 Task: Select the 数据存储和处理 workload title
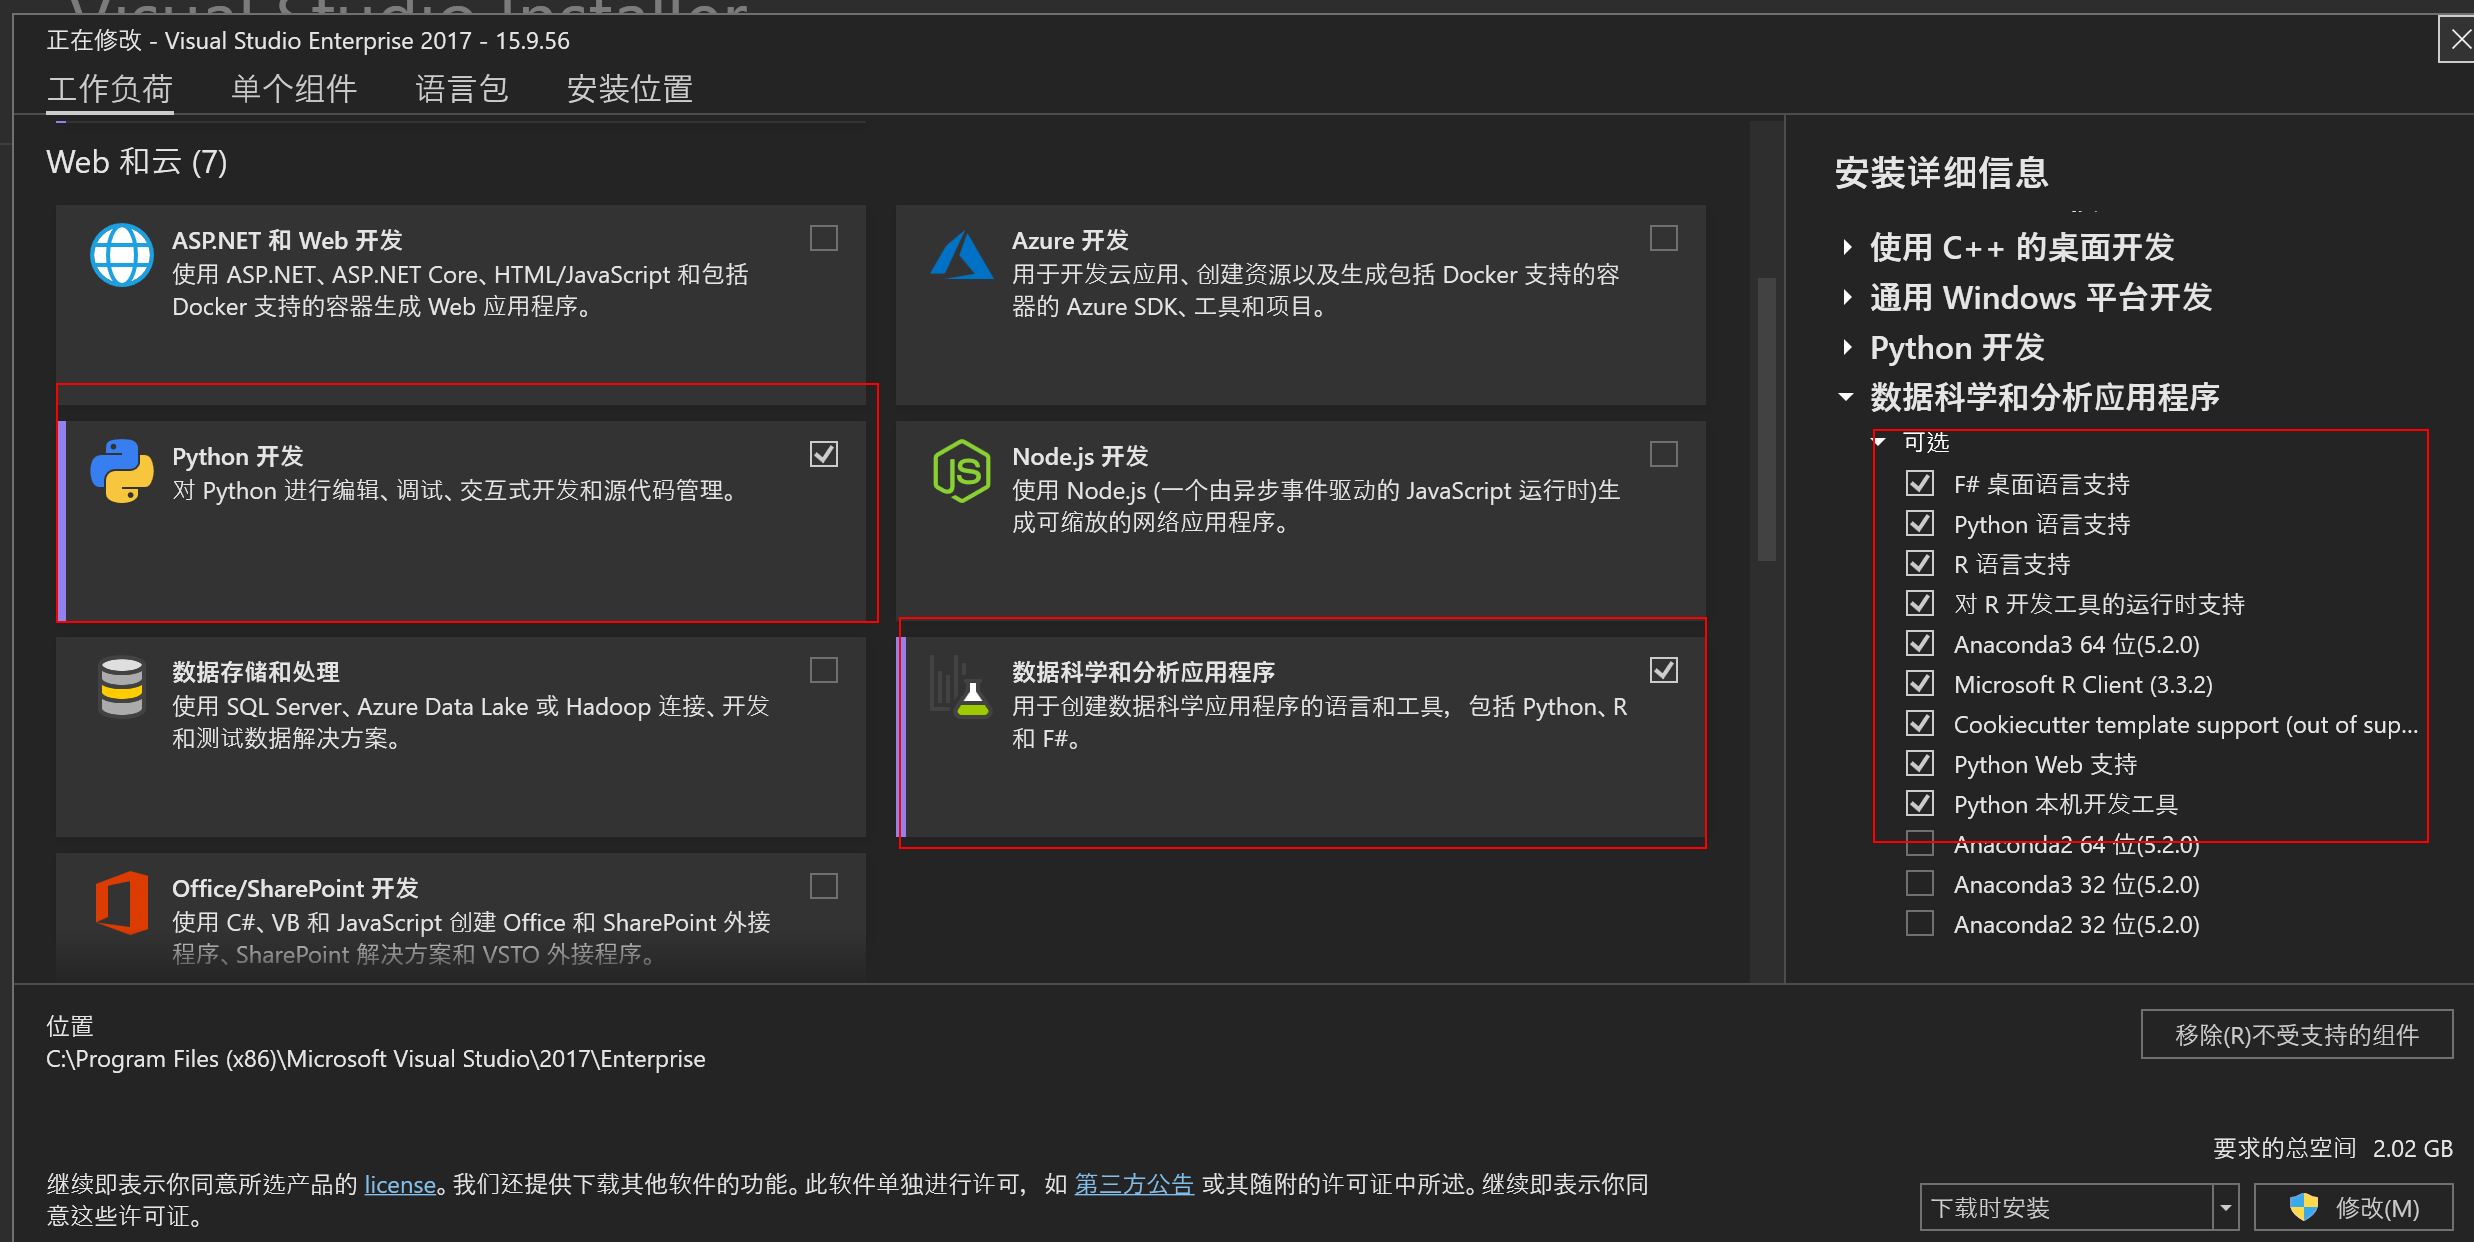click(256, 672)
